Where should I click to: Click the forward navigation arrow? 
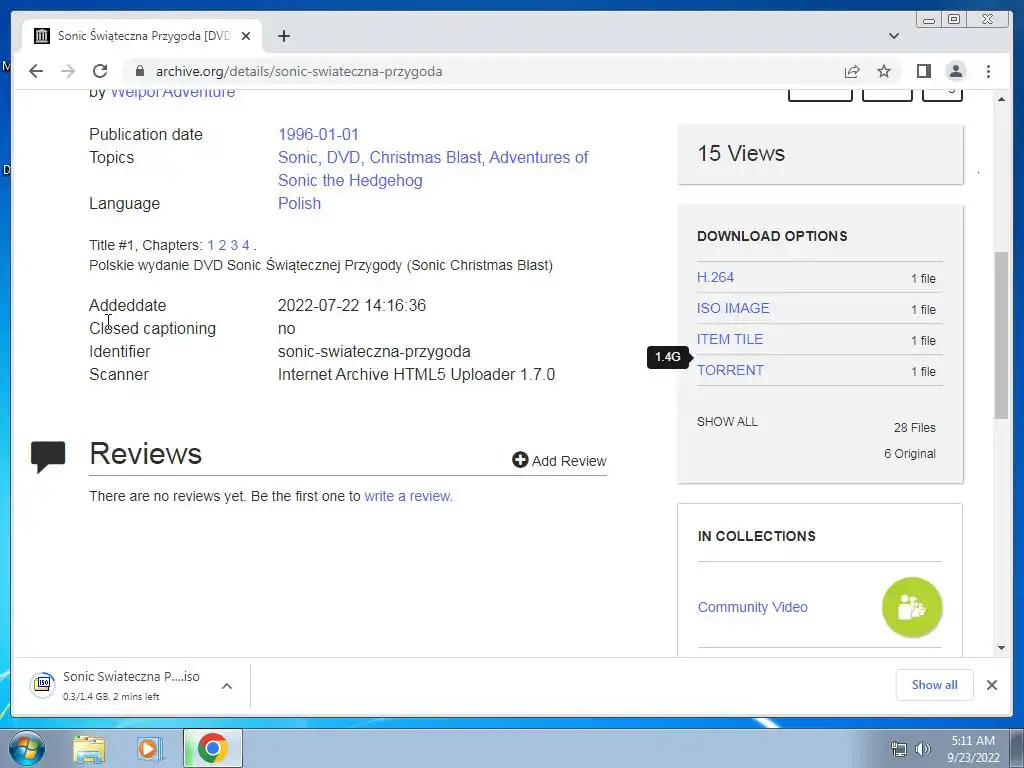coord(68,71)
